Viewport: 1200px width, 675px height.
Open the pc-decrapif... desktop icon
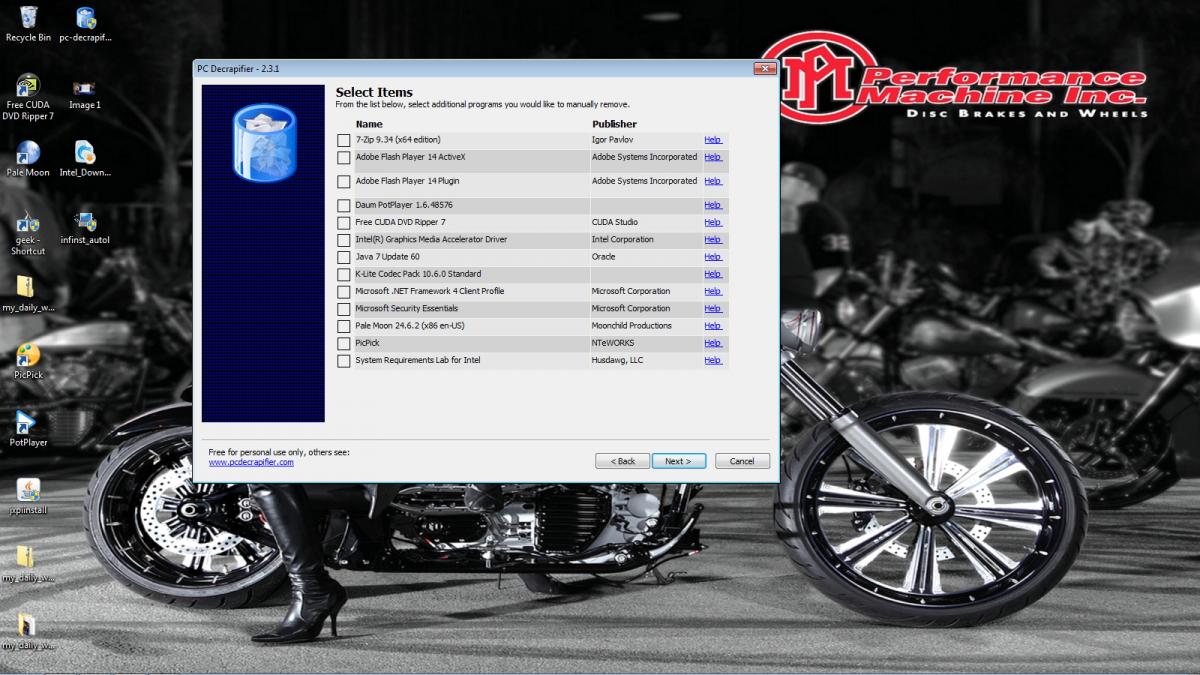(86, 24)
